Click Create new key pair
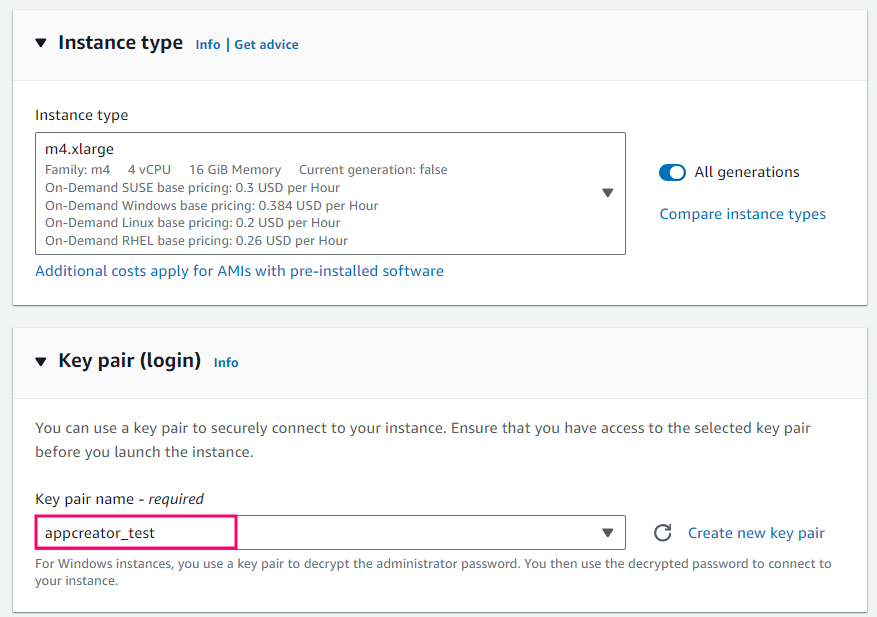Image resolution: width=877 pixels, height=617 pixels. (x=756, y=533)
